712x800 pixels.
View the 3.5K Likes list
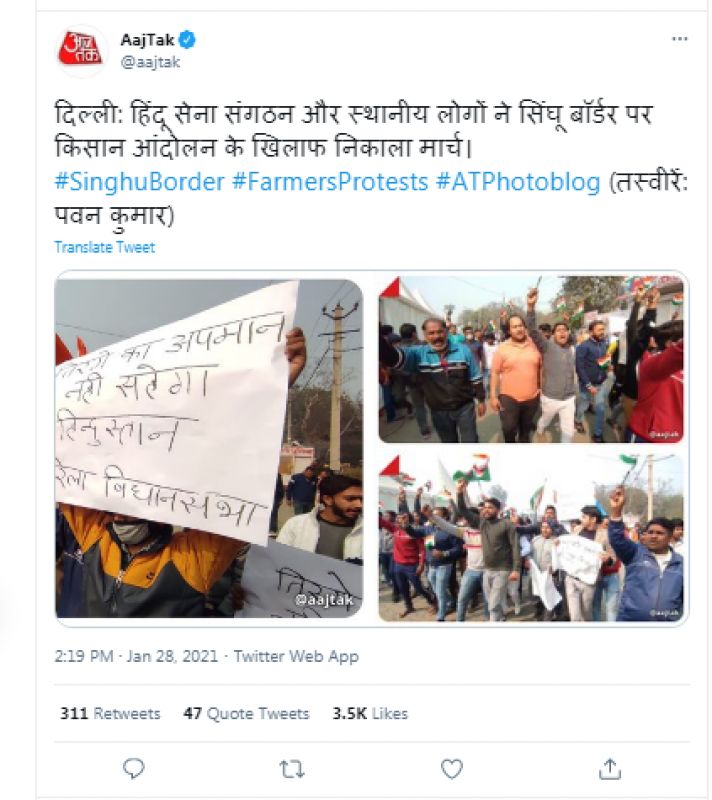(370, 713)
